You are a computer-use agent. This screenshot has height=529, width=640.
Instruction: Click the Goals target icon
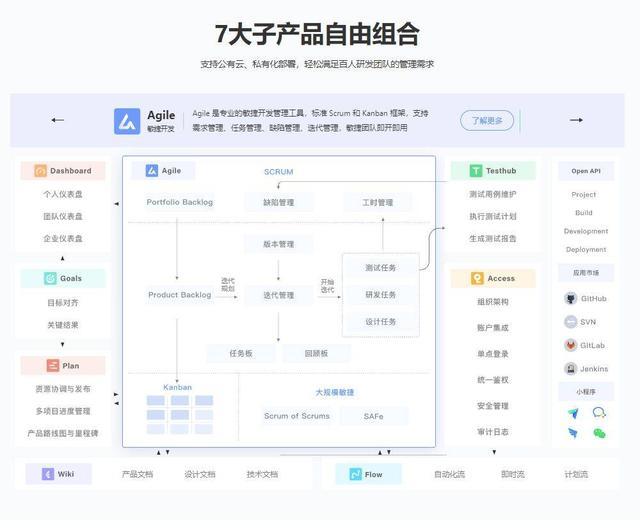click(50, 278)
